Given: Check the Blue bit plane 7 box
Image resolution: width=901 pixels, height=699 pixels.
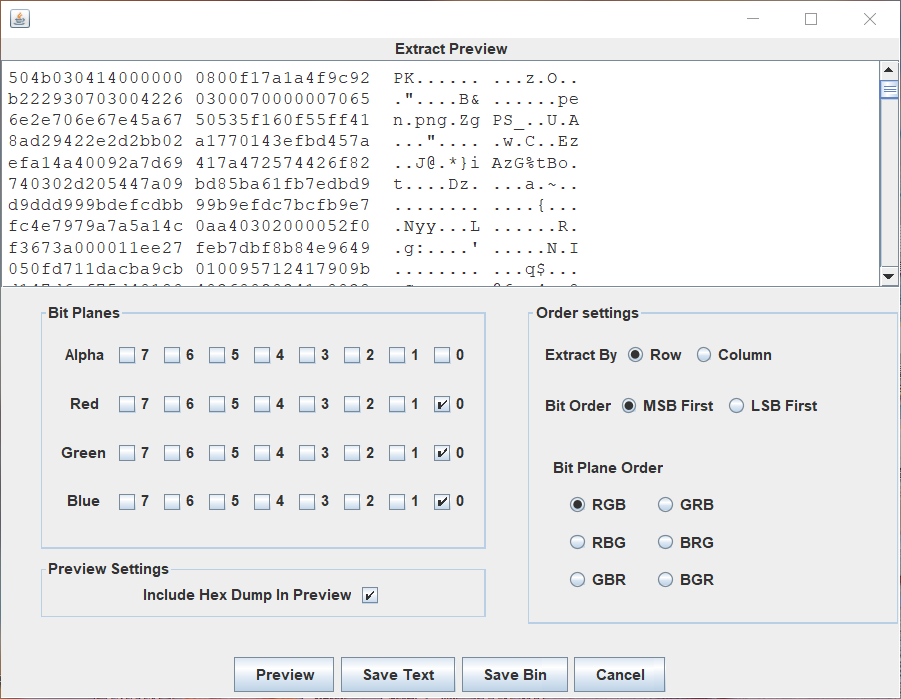Looking at the screenshot, I should point(127,501).
